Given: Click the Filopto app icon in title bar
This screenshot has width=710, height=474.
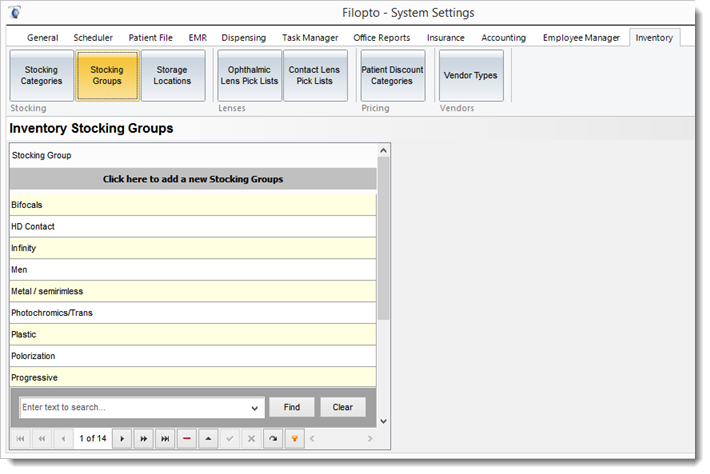Looking at the screenshot, I should 15,12.
